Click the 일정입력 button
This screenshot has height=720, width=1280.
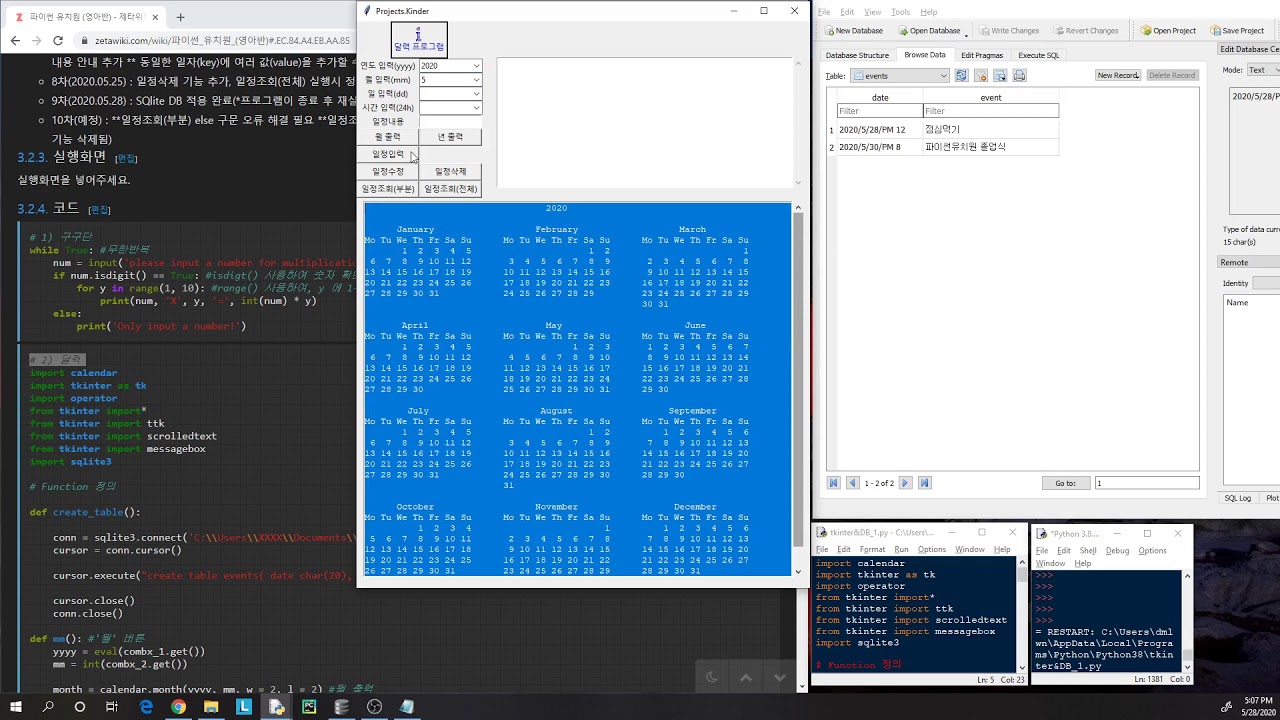(388, 154)
